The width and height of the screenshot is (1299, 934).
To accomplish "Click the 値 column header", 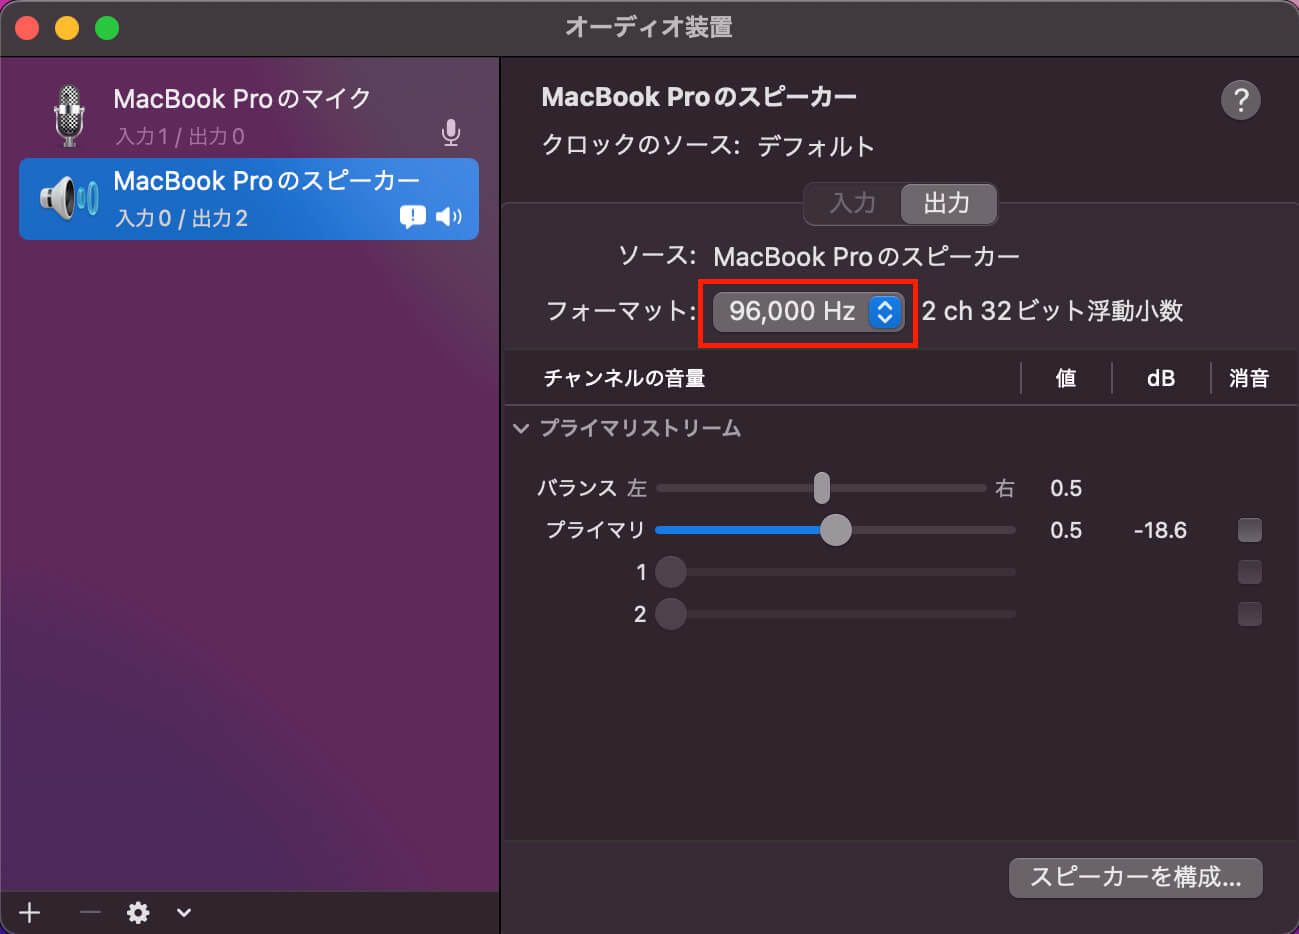I will 1066,378.
